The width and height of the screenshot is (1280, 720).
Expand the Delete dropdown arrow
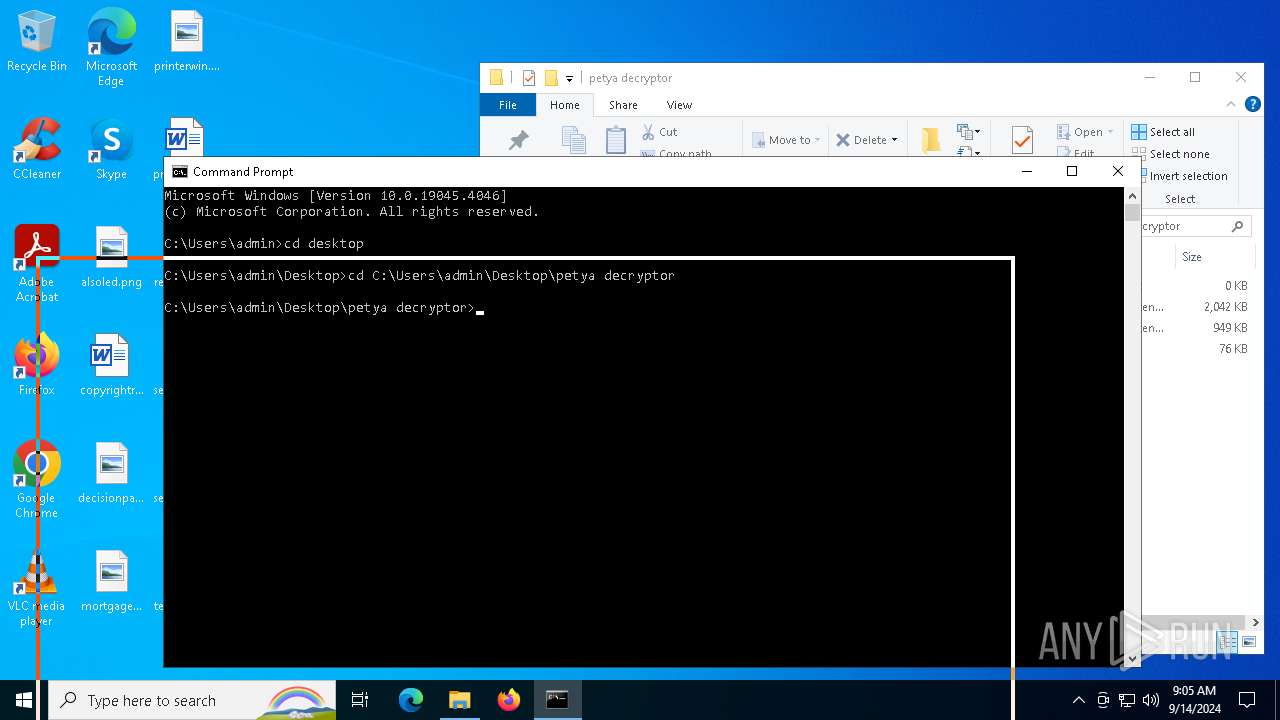pos(894,140)
